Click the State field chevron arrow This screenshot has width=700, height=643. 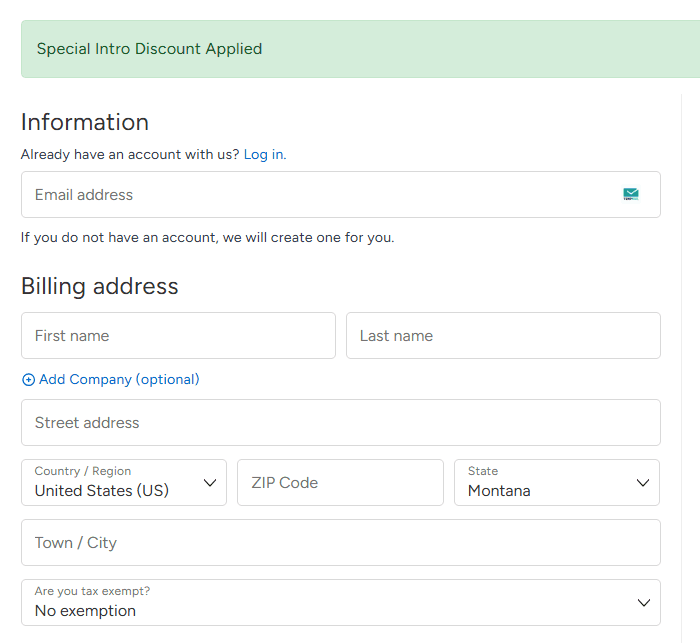pos(643,483)
